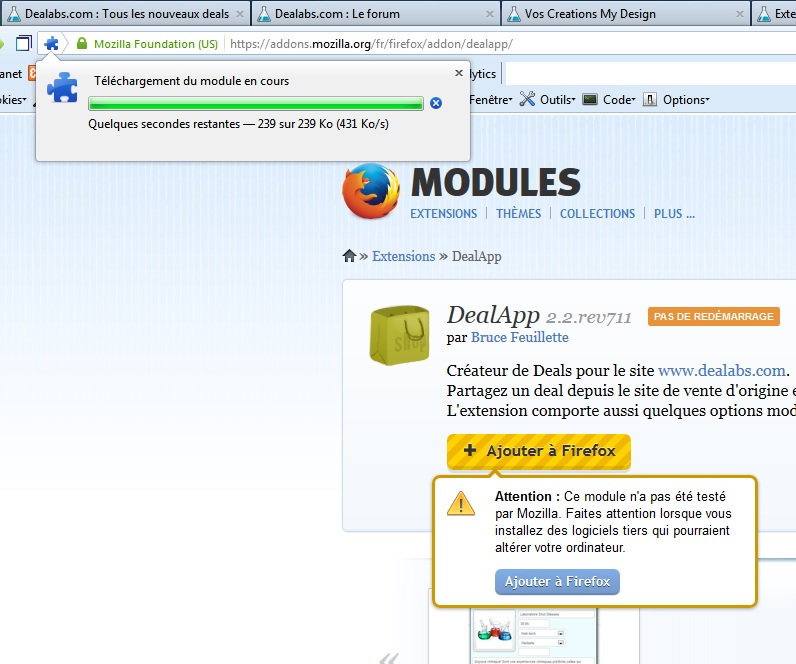Click the Options toolbar icon

(x=650, y=99)
